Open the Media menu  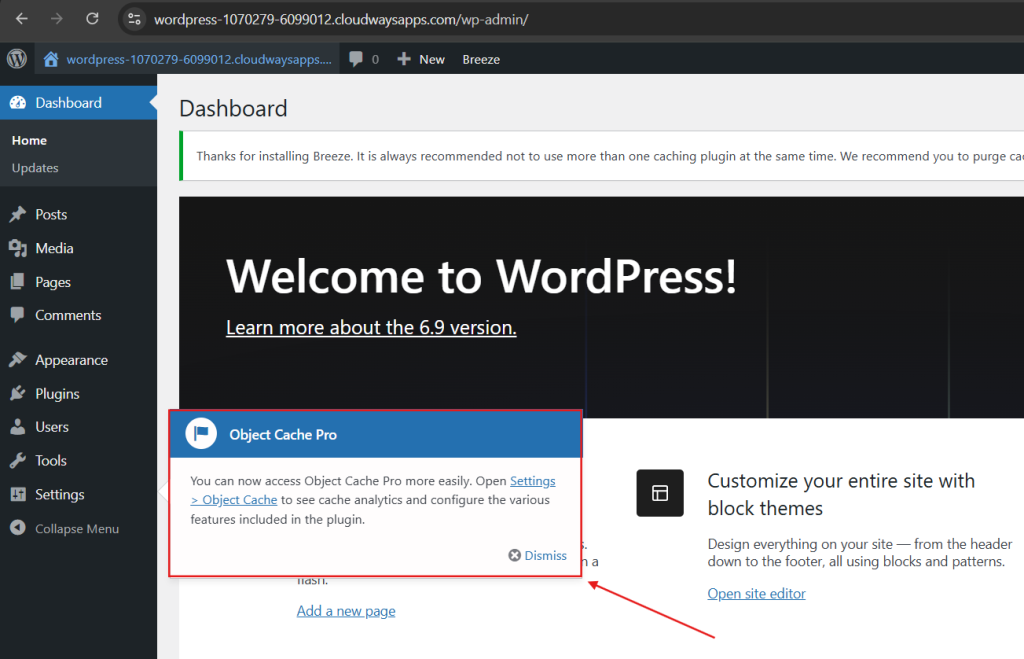(x=54, y=248)
